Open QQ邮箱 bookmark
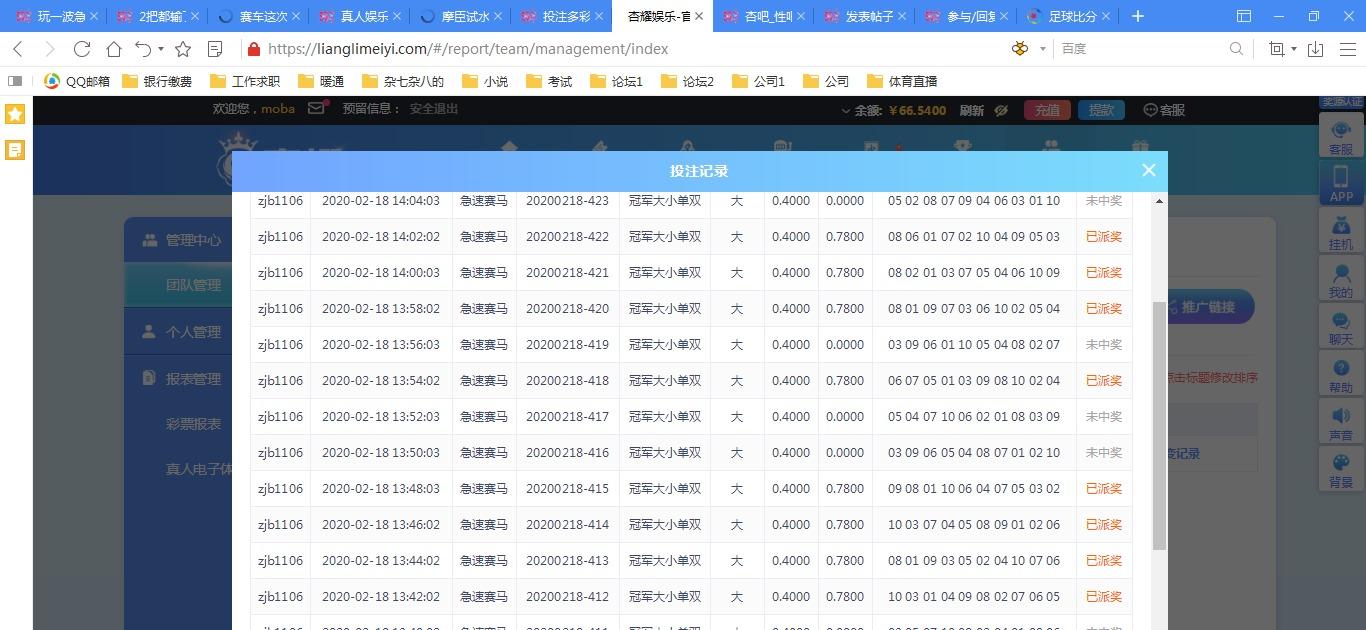Image resolution: width=1366 pixels, height=630 pixels. [77, 81]
